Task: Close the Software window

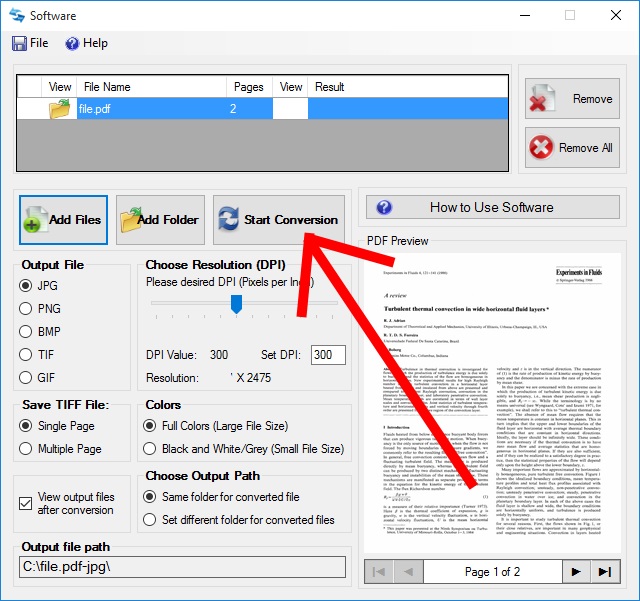Action: [x=616, y=16]
